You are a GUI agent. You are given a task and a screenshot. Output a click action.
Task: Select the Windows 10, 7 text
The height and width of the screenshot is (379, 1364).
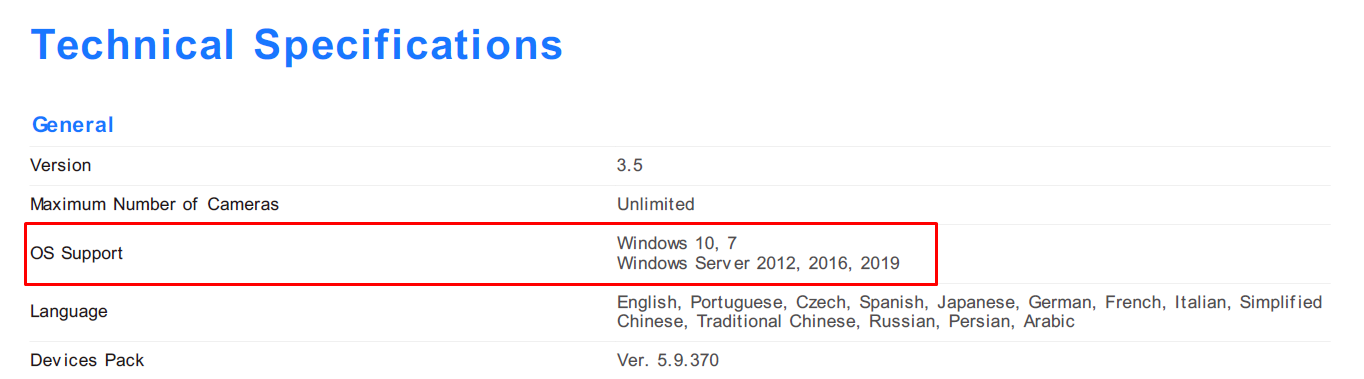[677, 243]
